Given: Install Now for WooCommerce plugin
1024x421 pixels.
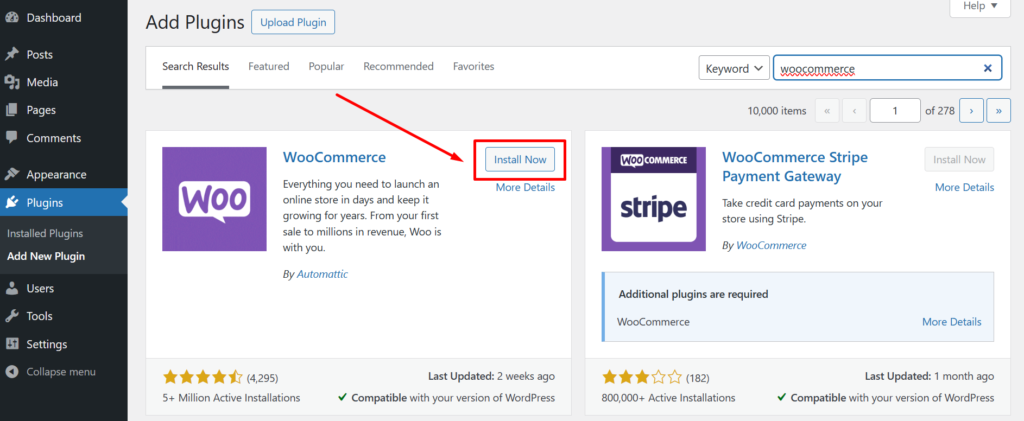Looking at the screenshot, I should pos(520,159).
